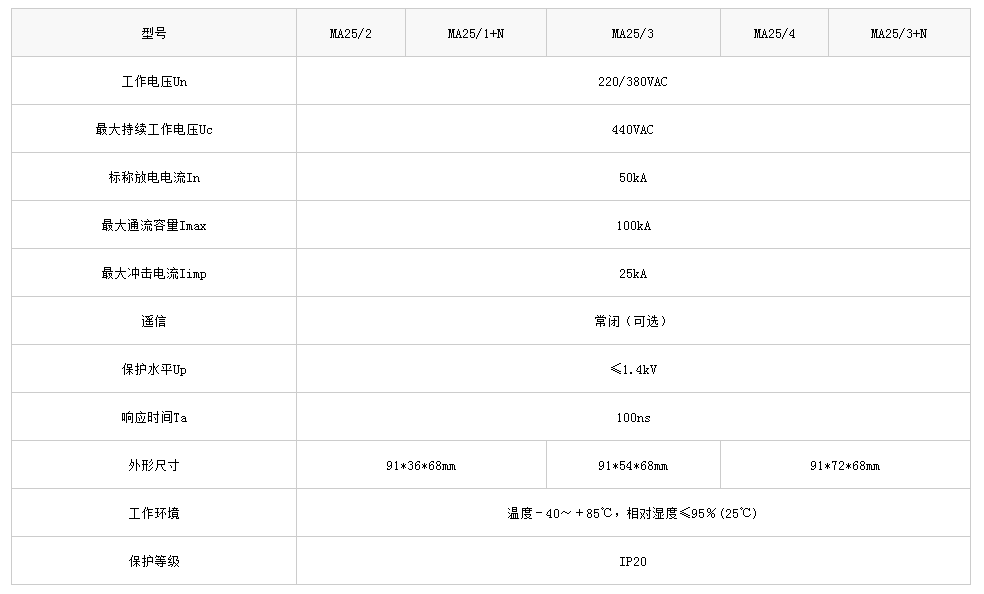The width and height of the screenshot is (984, 594).
Task: Select the 25kA impulse current value
Action: tap(633, 273)
